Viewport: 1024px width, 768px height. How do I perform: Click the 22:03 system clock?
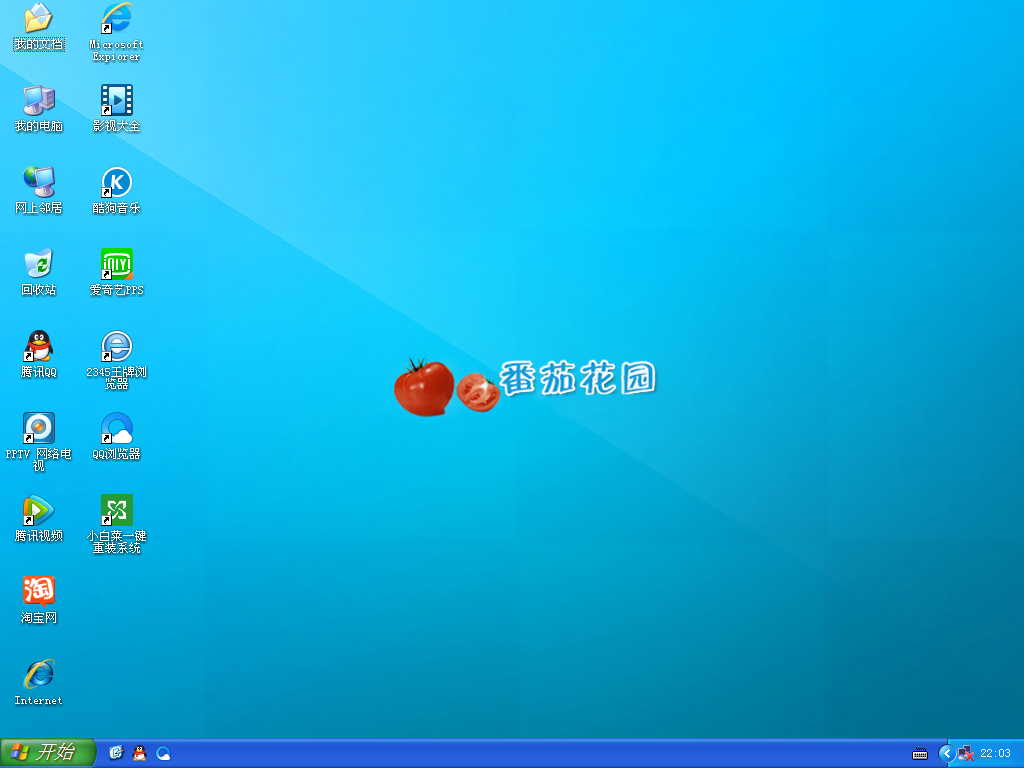pyautogui.click(x=995, y=754)
